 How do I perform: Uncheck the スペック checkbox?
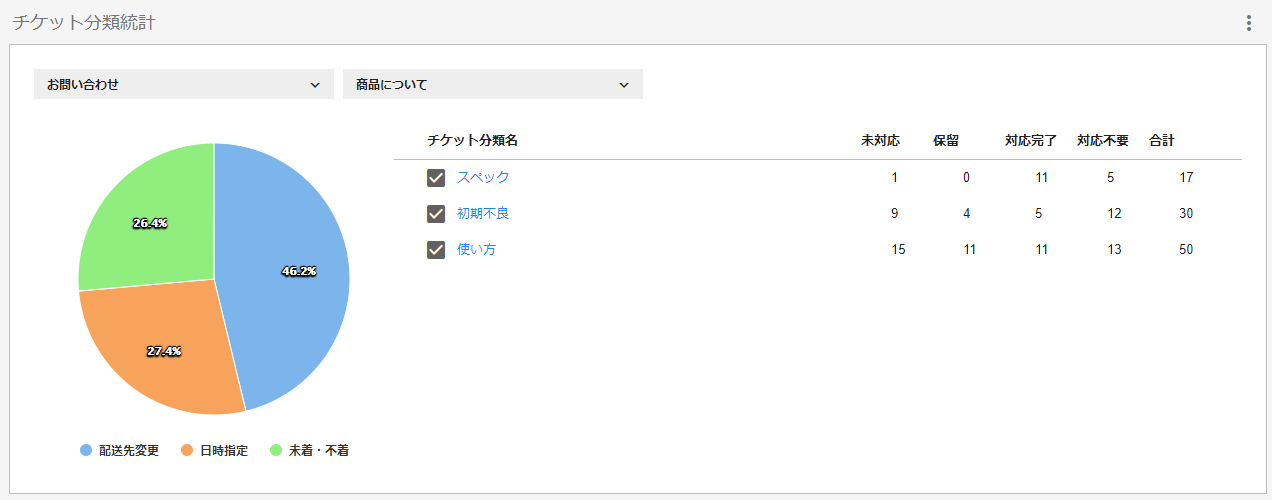[x=436, y=178]
